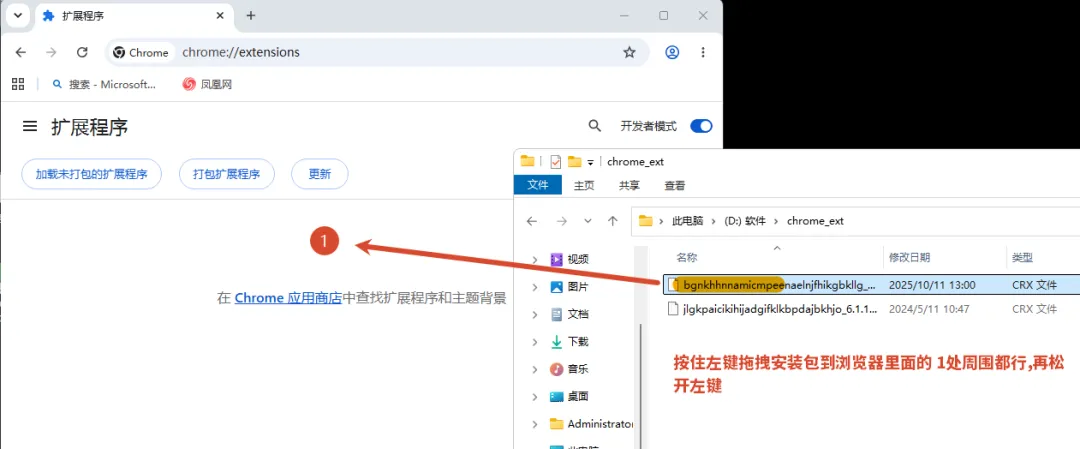The image size is (1080, 449).
Task: Click the Chrome site info chip
Action: click(141, 52)
